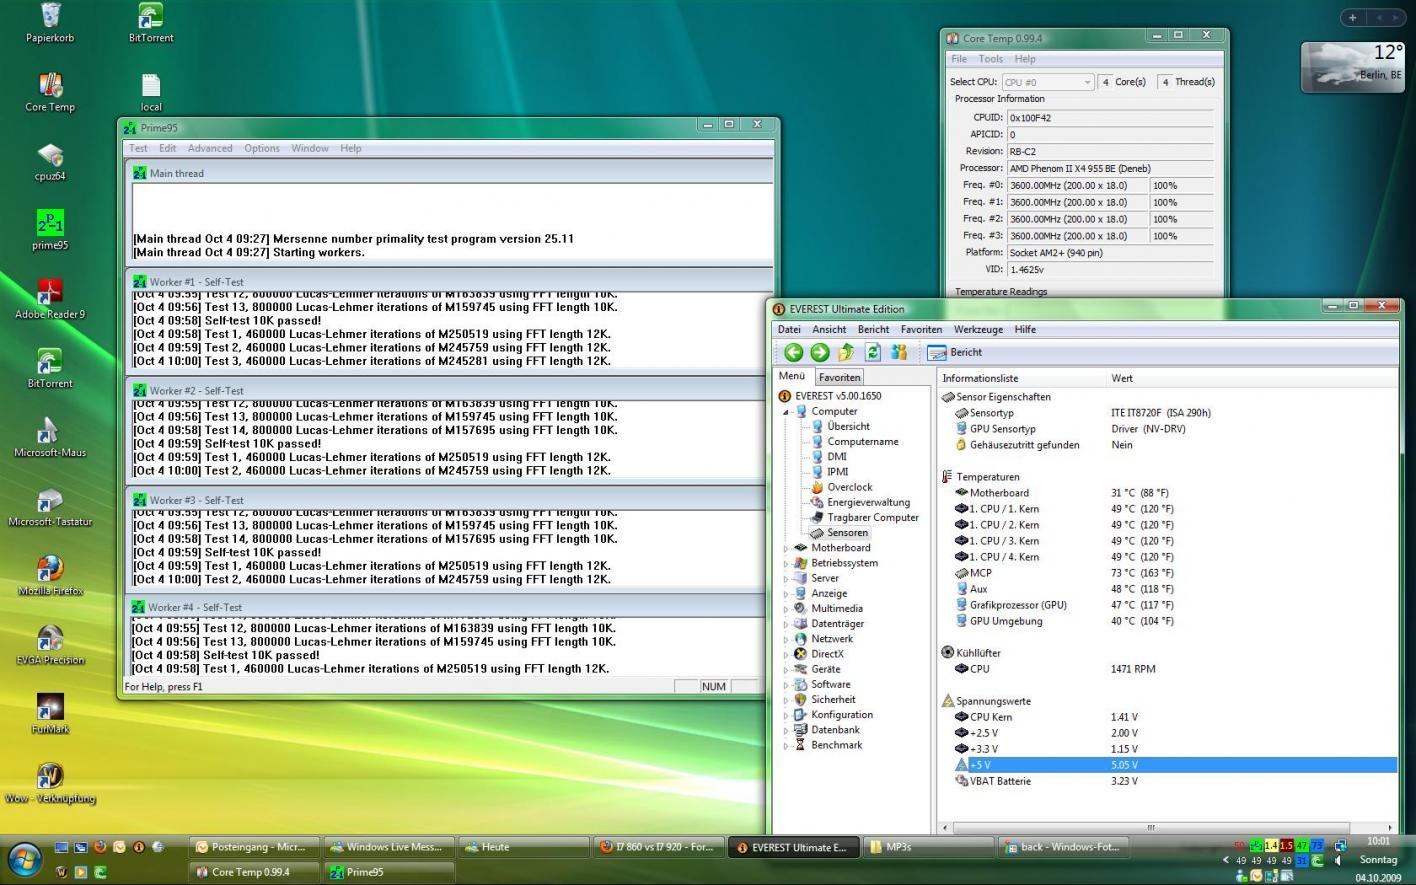
Task: Expand the Anzeige tree node
Action: [786, 594]
